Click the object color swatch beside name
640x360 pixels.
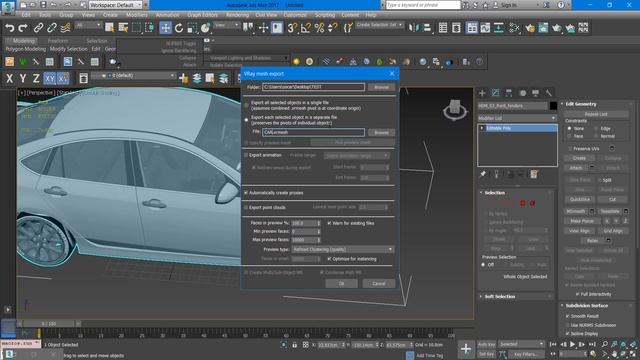[553, 106]
